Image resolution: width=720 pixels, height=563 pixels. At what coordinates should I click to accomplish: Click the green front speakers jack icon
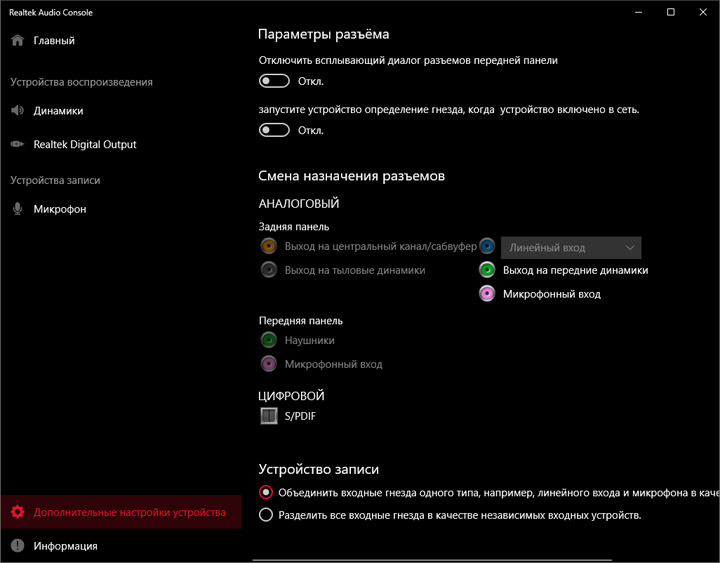pyautogui.click(x=487, y=270)
